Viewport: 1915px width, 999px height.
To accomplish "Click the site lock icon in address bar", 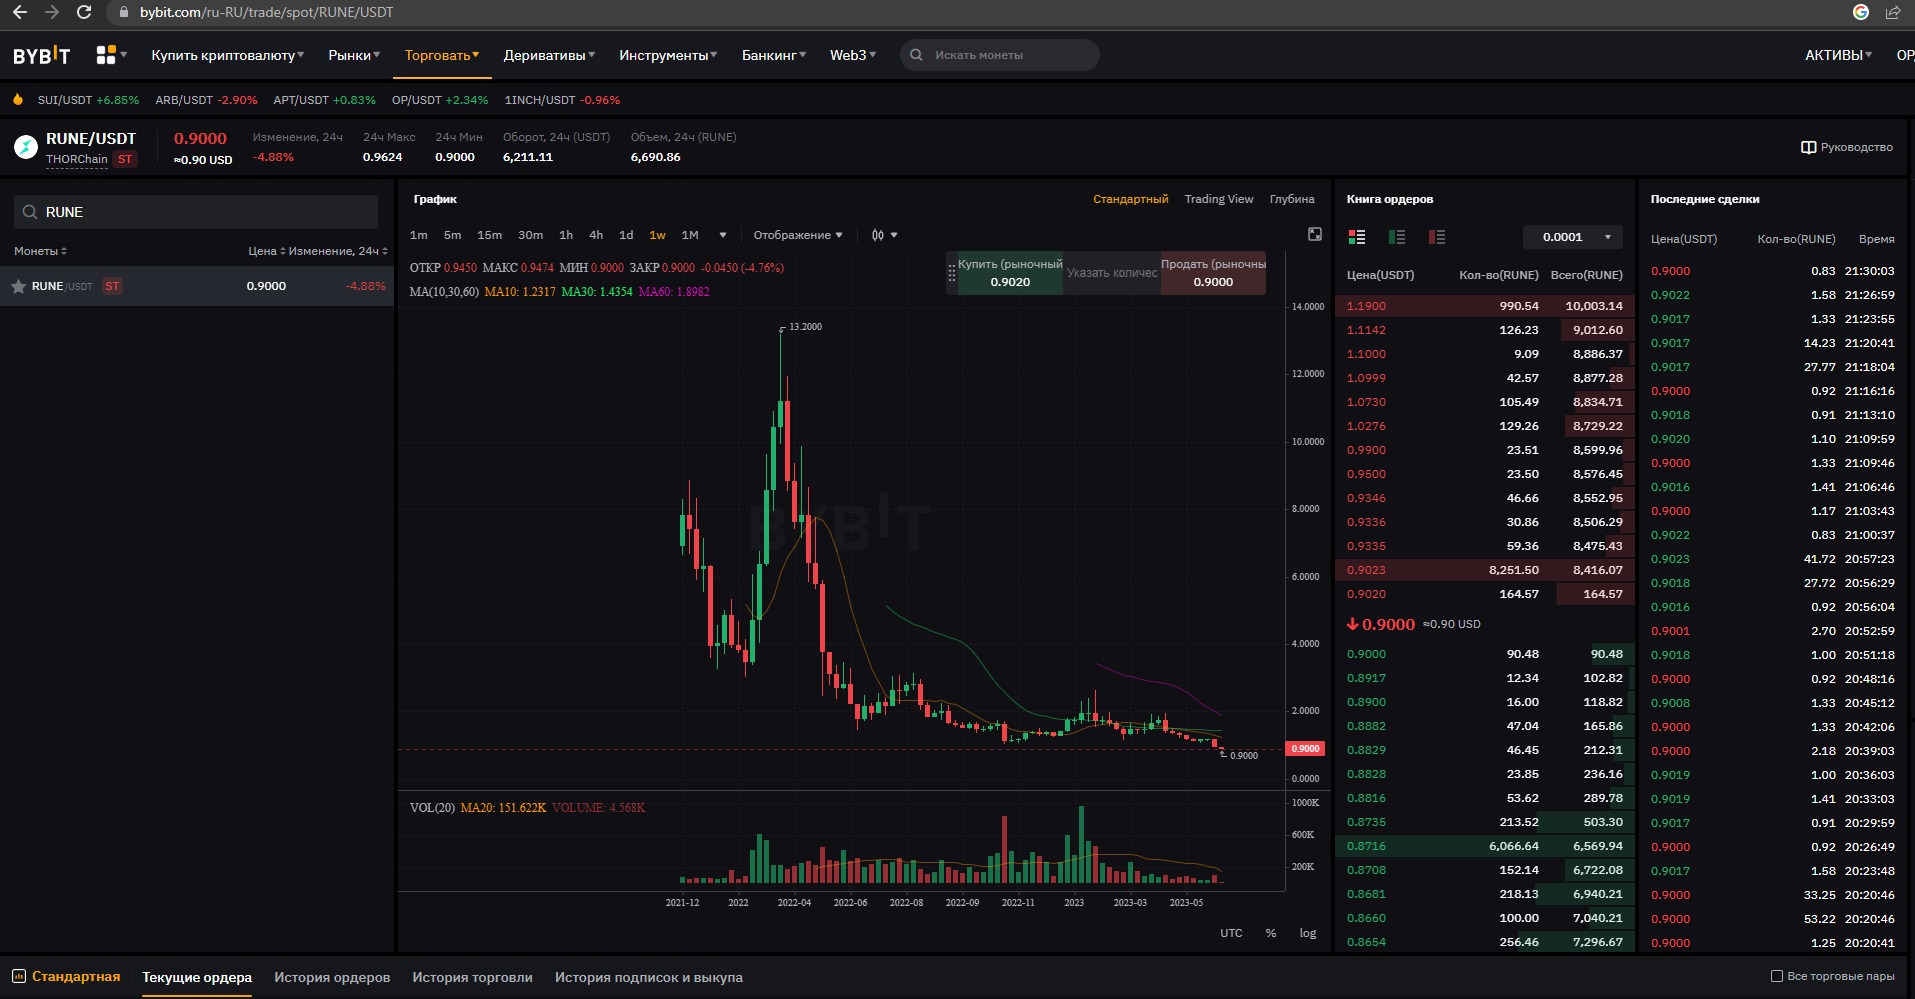I will click(124, 12).
